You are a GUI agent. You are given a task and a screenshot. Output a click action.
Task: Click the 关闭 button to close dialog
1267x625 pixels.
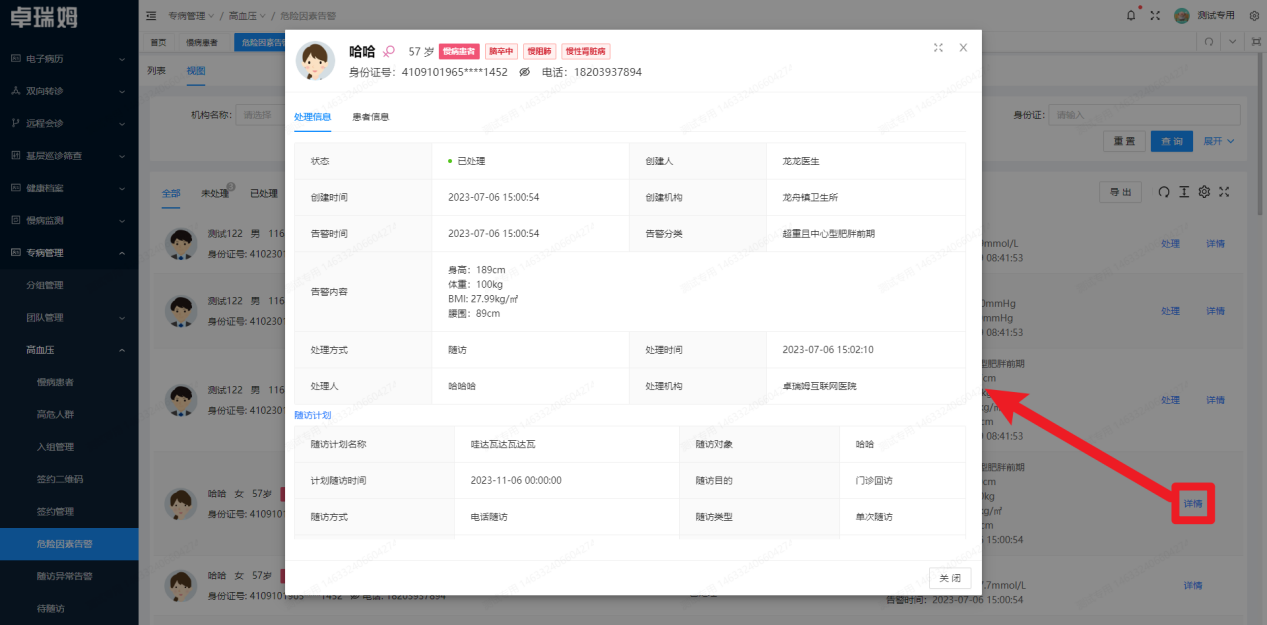[x=949, y=578]
